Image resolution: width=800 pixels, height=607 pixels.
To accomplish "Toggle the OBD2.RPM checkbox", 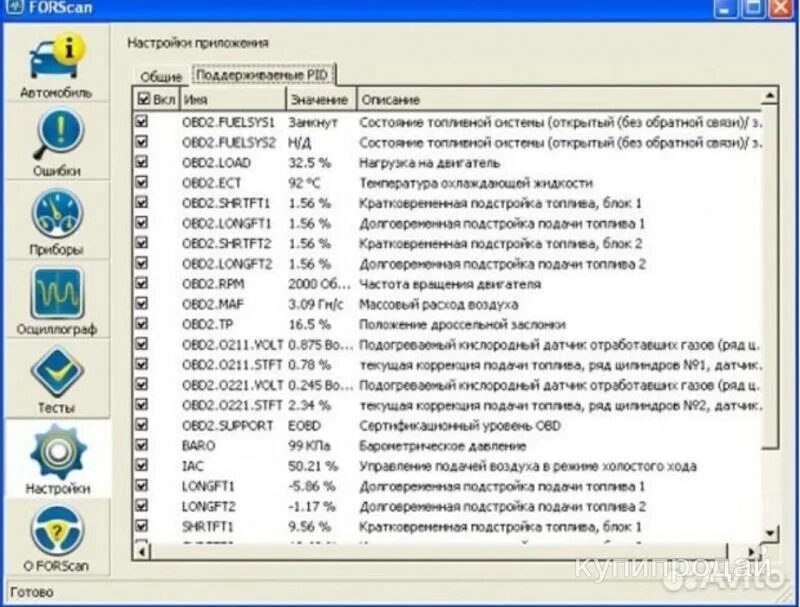I will pyautogui.click(x=142, y=284).
